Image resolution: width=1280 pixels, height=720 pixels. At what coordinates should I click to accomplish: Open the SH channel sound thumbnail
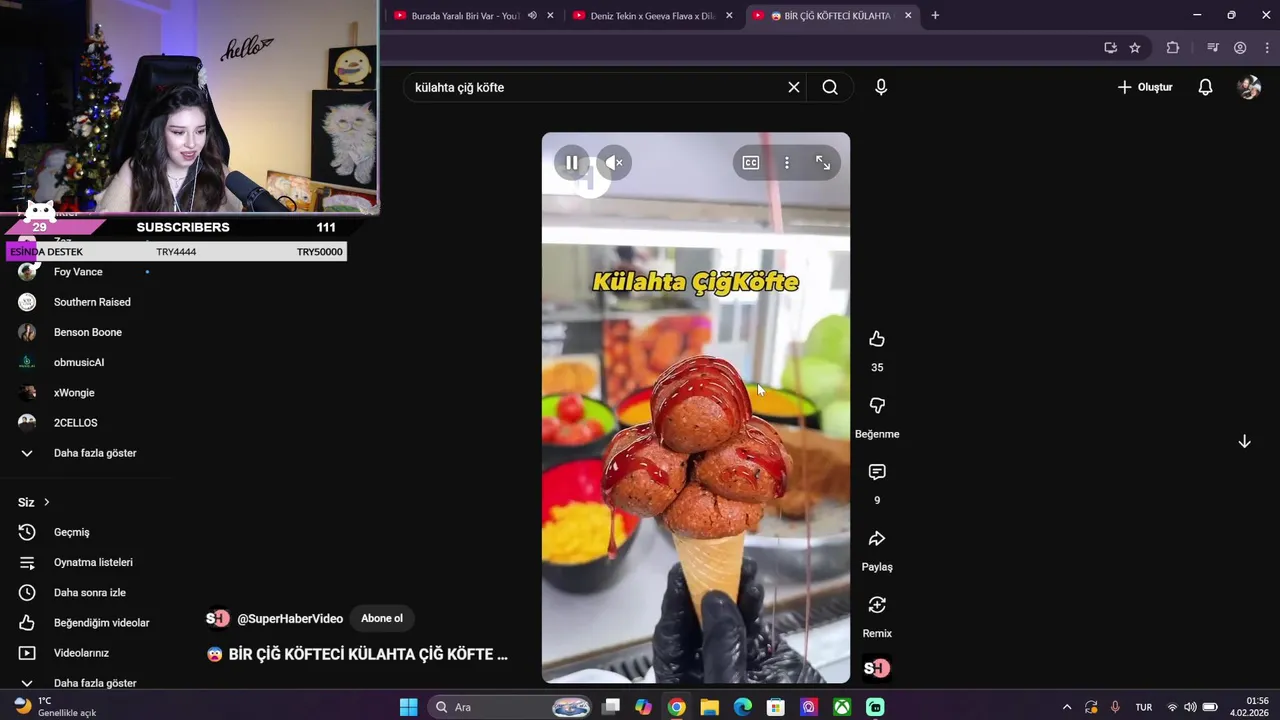pyautogui.click(x=876, y=668)
